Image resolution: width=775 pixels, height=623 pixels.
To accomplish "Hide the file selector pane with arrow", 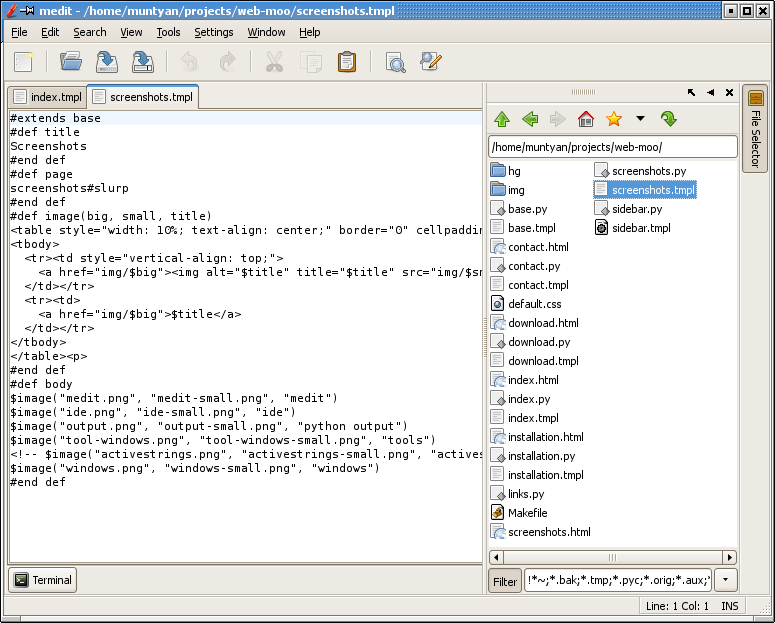I will 710,93.
